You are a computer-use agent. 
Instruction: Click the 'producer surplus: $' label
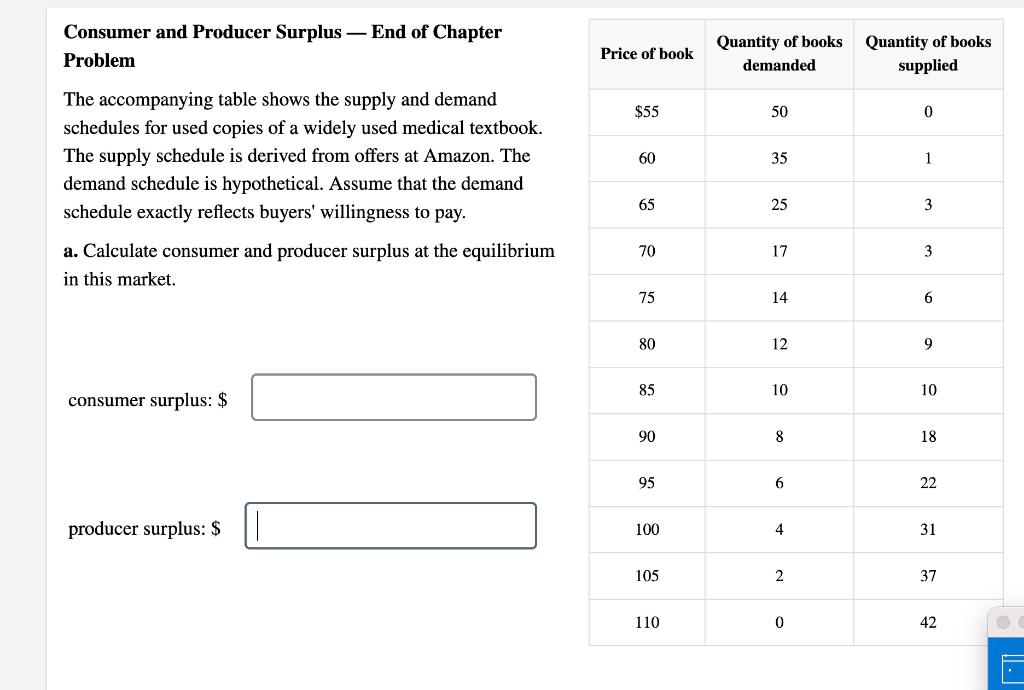tap(144, 528)
